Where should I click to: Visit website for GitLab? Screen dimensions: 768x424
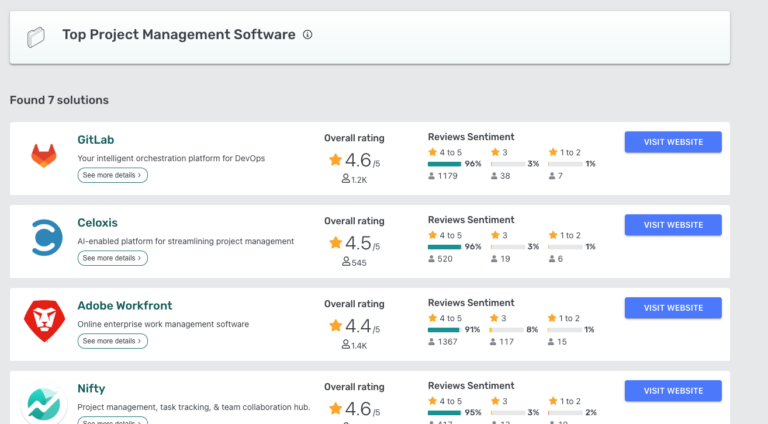[x=673, y=142]
